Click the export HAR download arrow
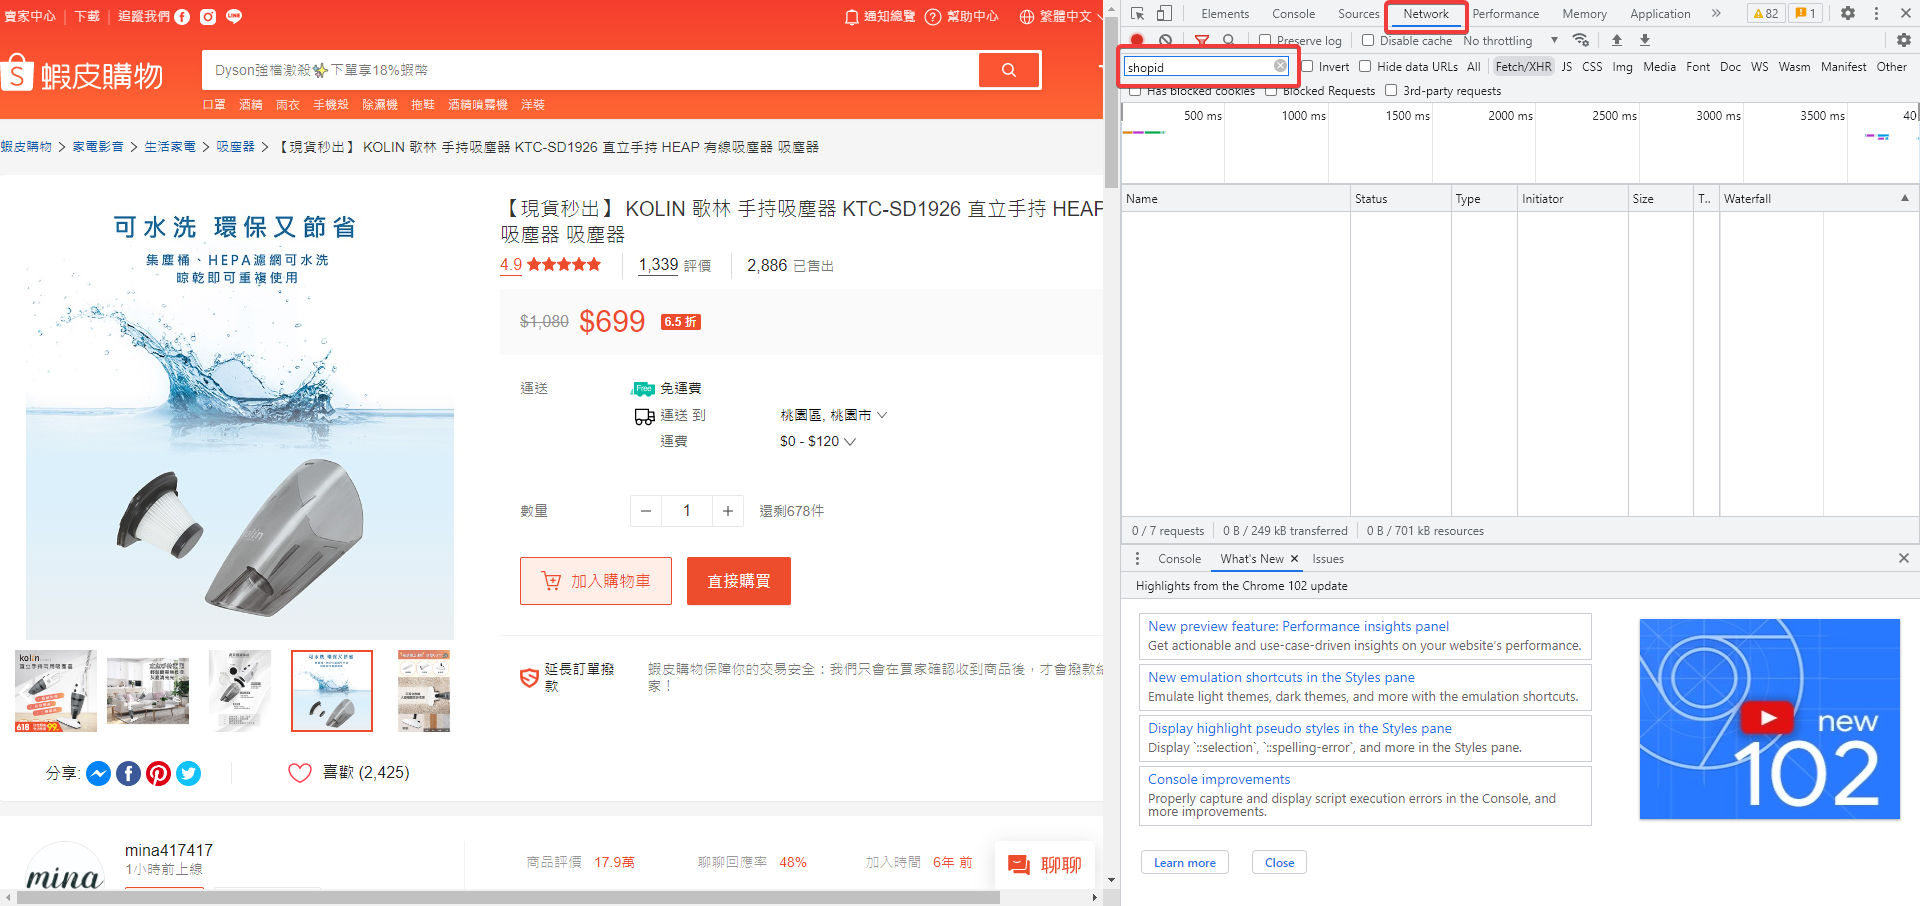 coord(1645,40)
